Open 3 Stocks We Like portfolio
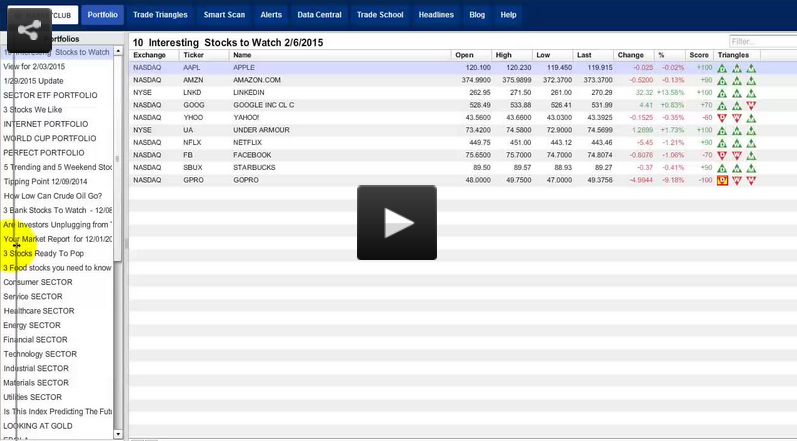This screenshot has width=797, height=441. click(33, 109)
